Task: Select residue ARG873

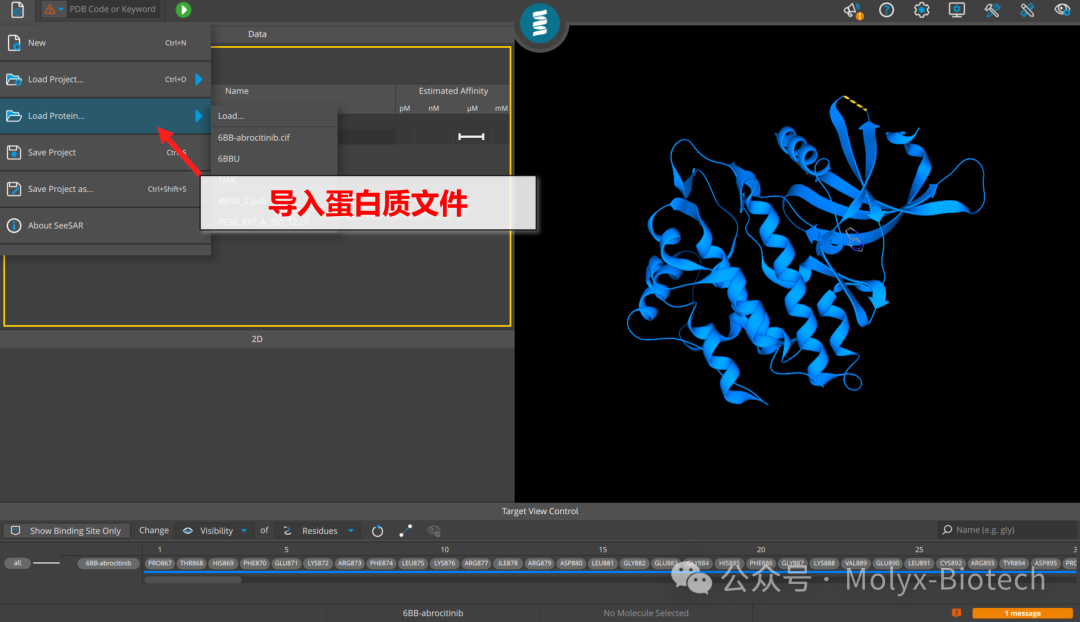Action: coord(349,563)
